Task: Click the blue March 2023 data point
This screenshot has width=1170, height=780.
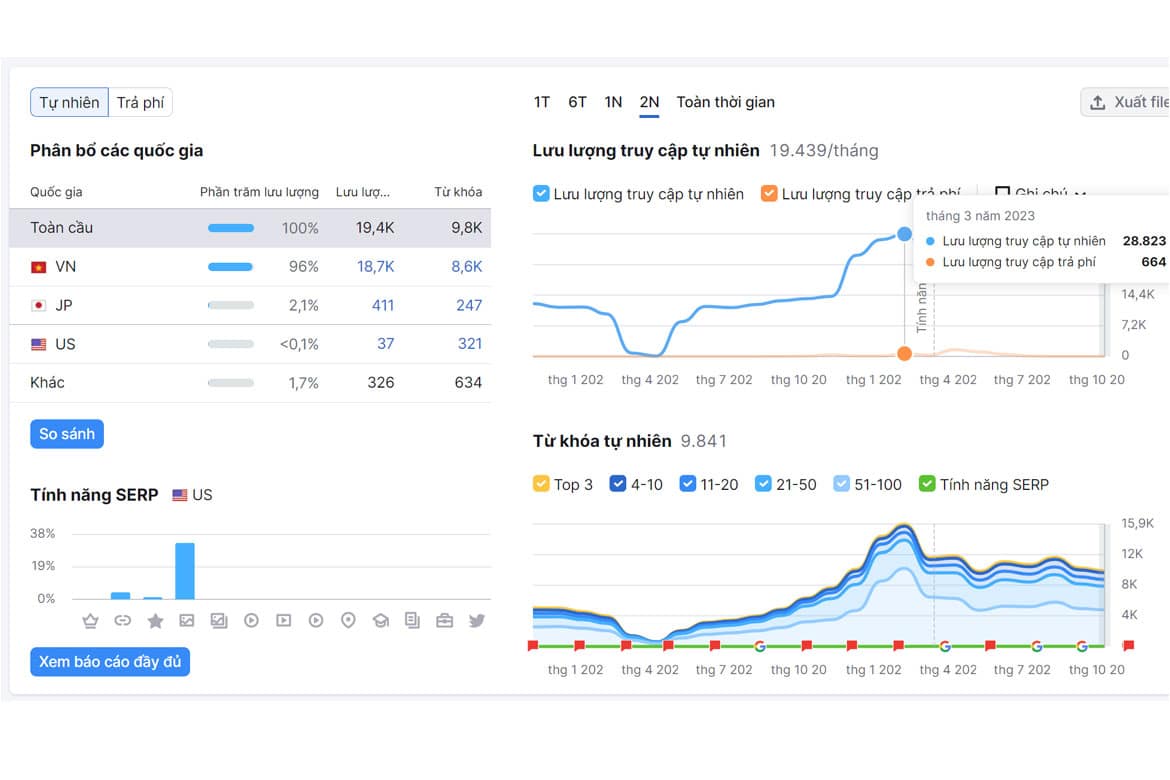Action: coord(904,234)
